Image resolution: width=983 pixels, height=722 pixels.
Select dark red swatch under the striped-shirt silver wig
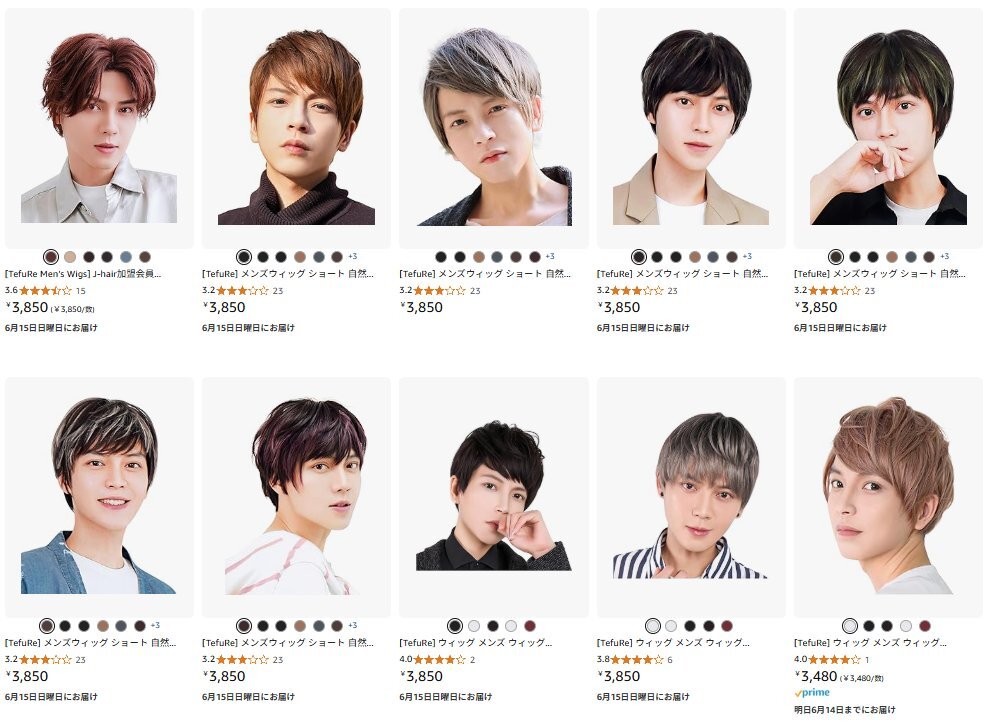pyautogui.click(x=727, y=625)
